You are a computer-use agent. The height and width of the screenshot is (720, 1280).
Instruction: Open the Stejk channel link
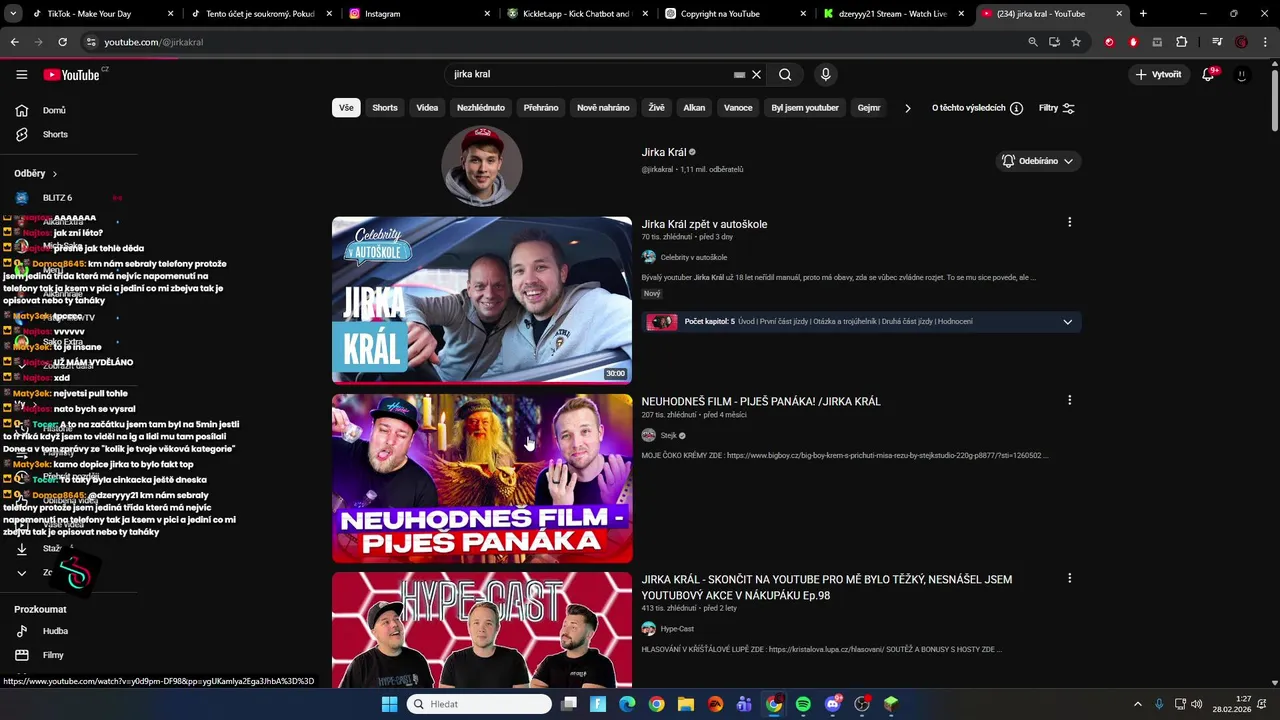point(669,436)
